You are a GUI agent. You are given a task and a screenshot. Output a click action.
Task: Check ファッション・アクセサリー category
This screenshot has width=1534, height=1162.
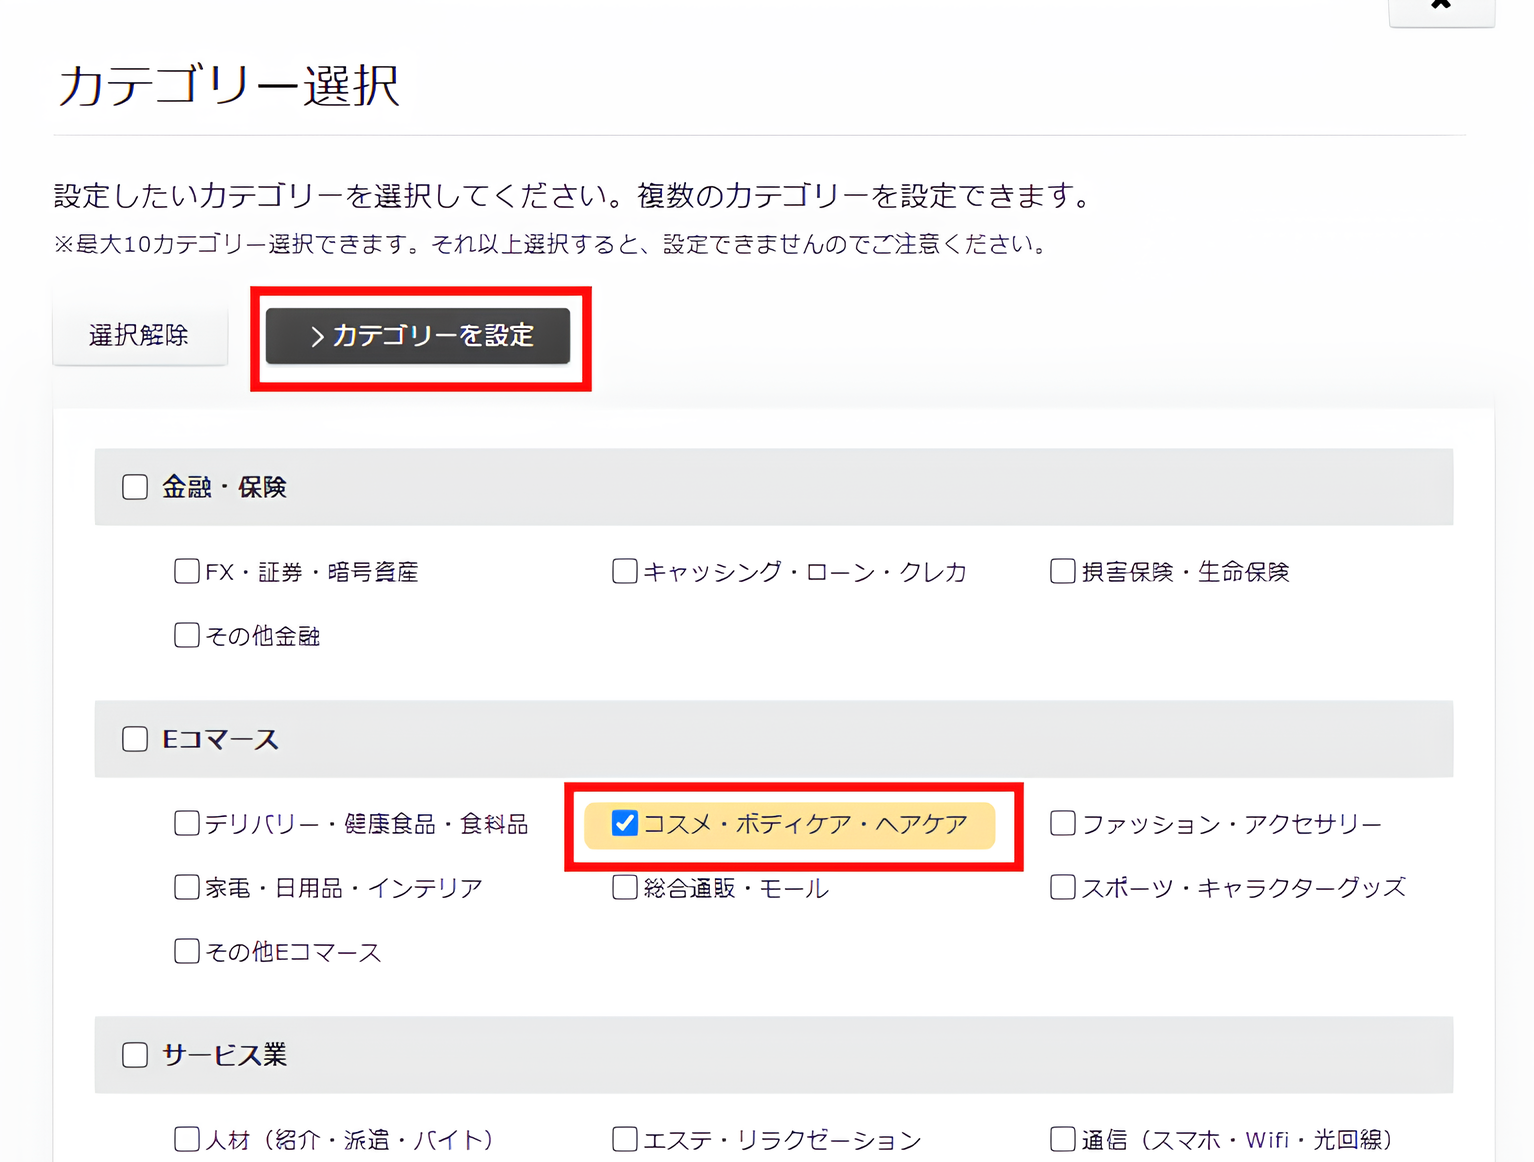tap(1063, 824)
